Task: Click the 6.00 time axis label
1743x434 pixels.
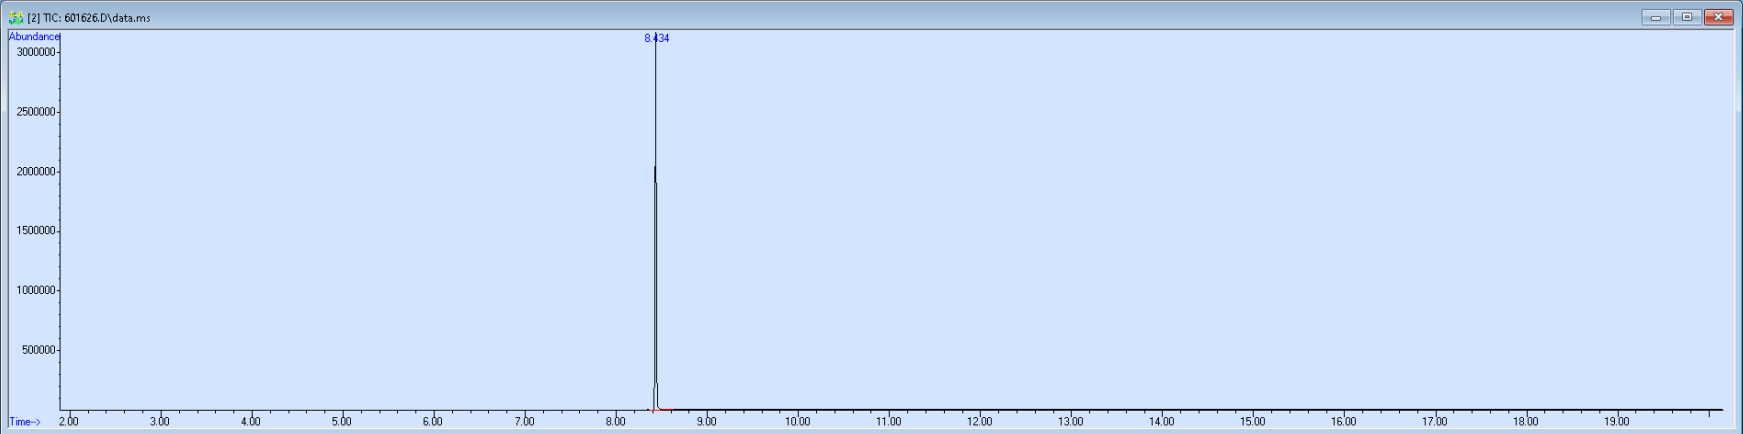Action: tap(432, 422)
